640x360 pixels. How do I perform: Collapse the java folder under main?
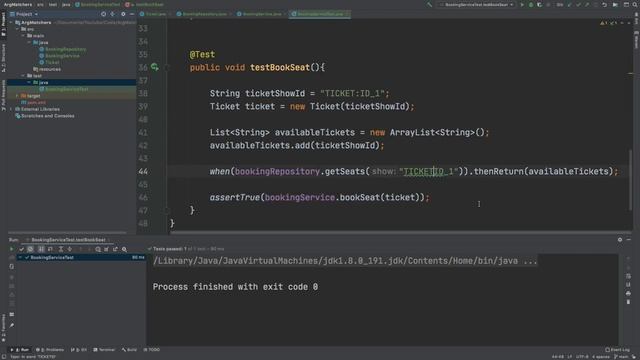(x=29, y=42)
